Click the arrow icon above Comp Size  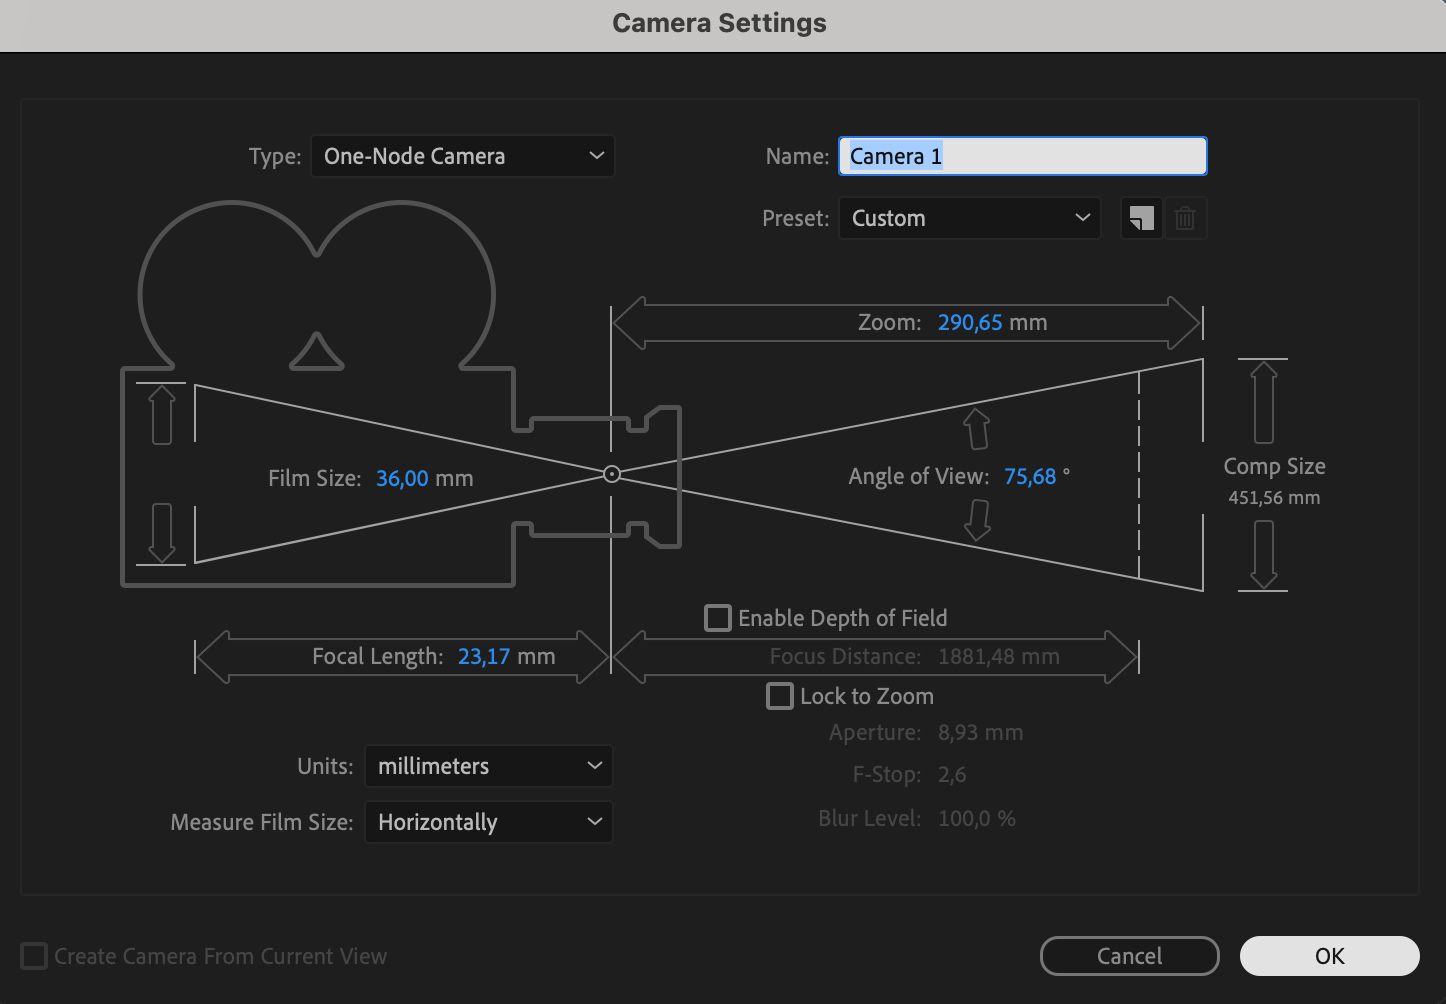pyautogui.click(x=1264, y=402)
